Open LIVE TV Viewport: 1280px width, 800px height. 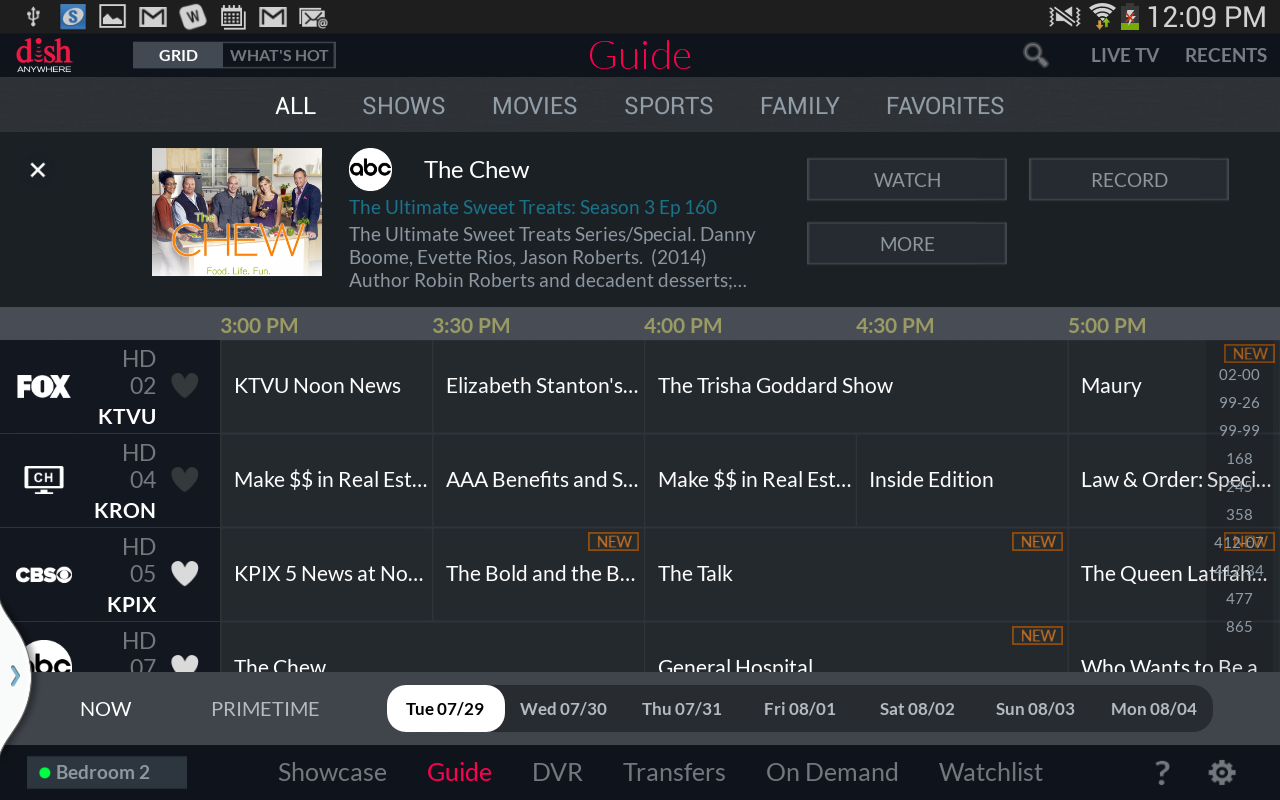pyautogui.click(x=1125, y=56)
